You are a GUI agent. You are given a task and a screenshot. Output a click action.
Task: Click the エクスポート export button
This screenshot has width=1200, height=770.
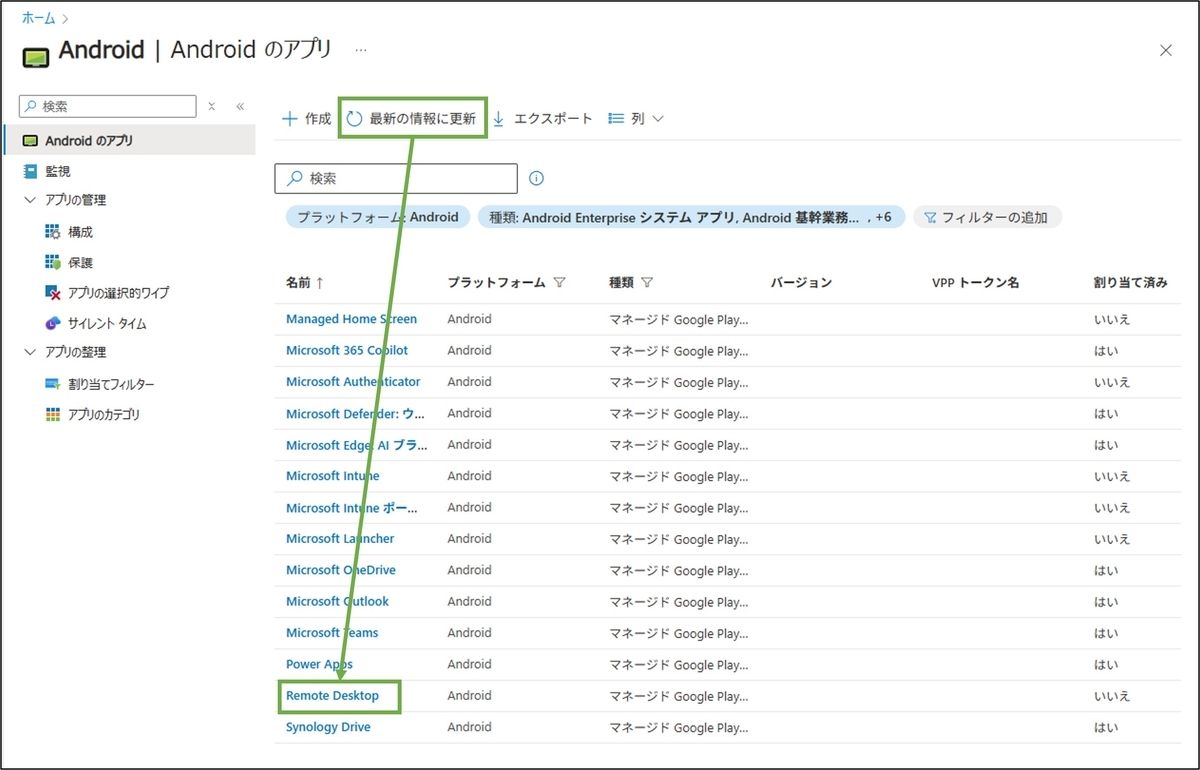tap(542, 118)
